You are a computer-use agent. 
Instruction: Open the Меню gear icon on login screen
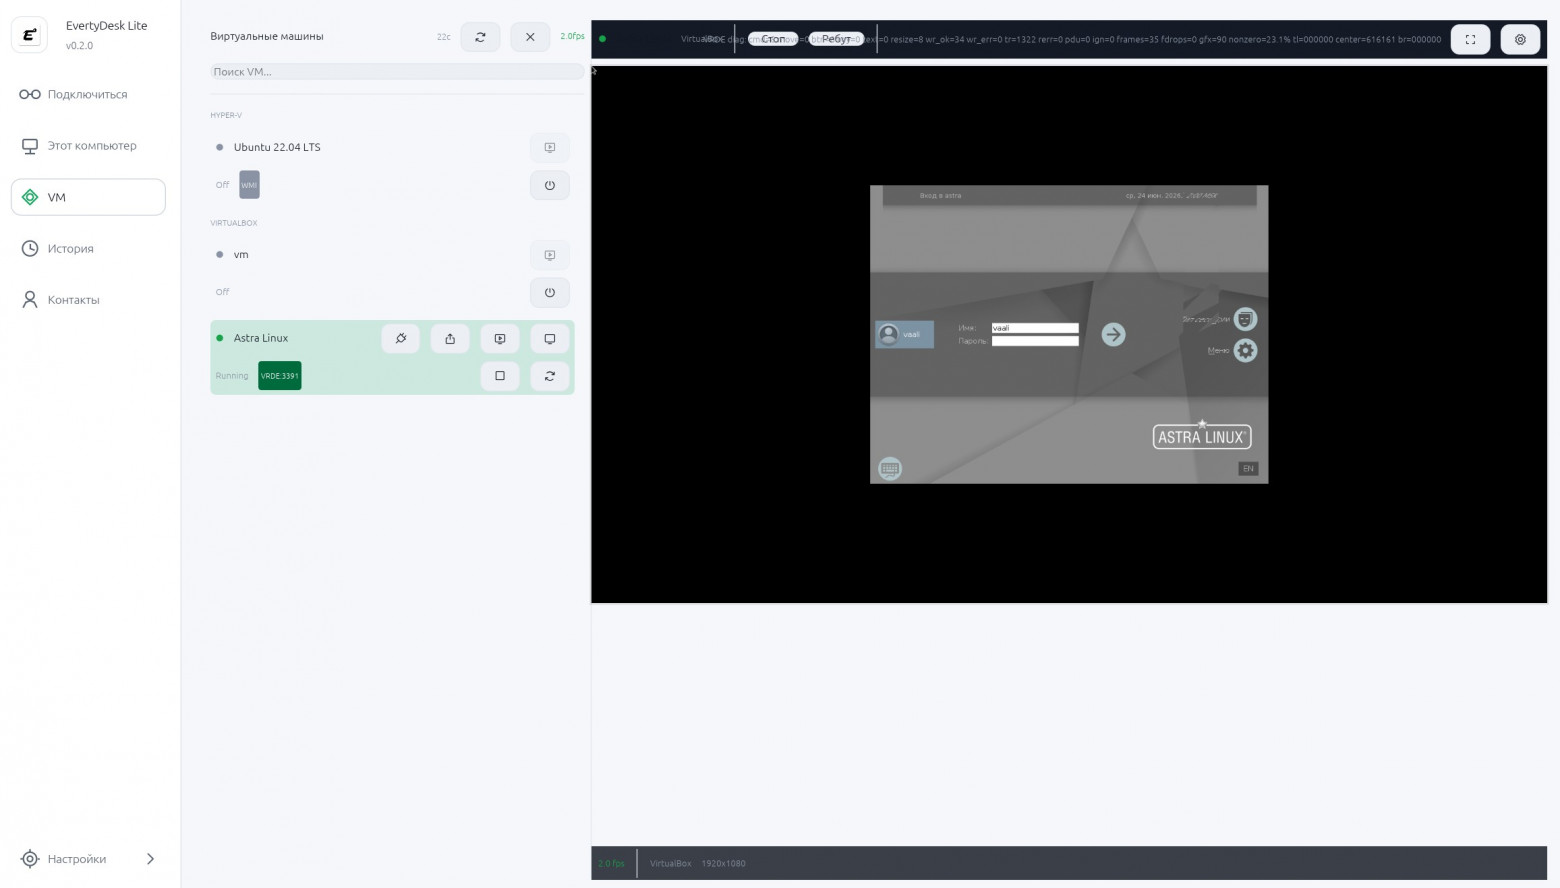click(x=1245, y=351)
